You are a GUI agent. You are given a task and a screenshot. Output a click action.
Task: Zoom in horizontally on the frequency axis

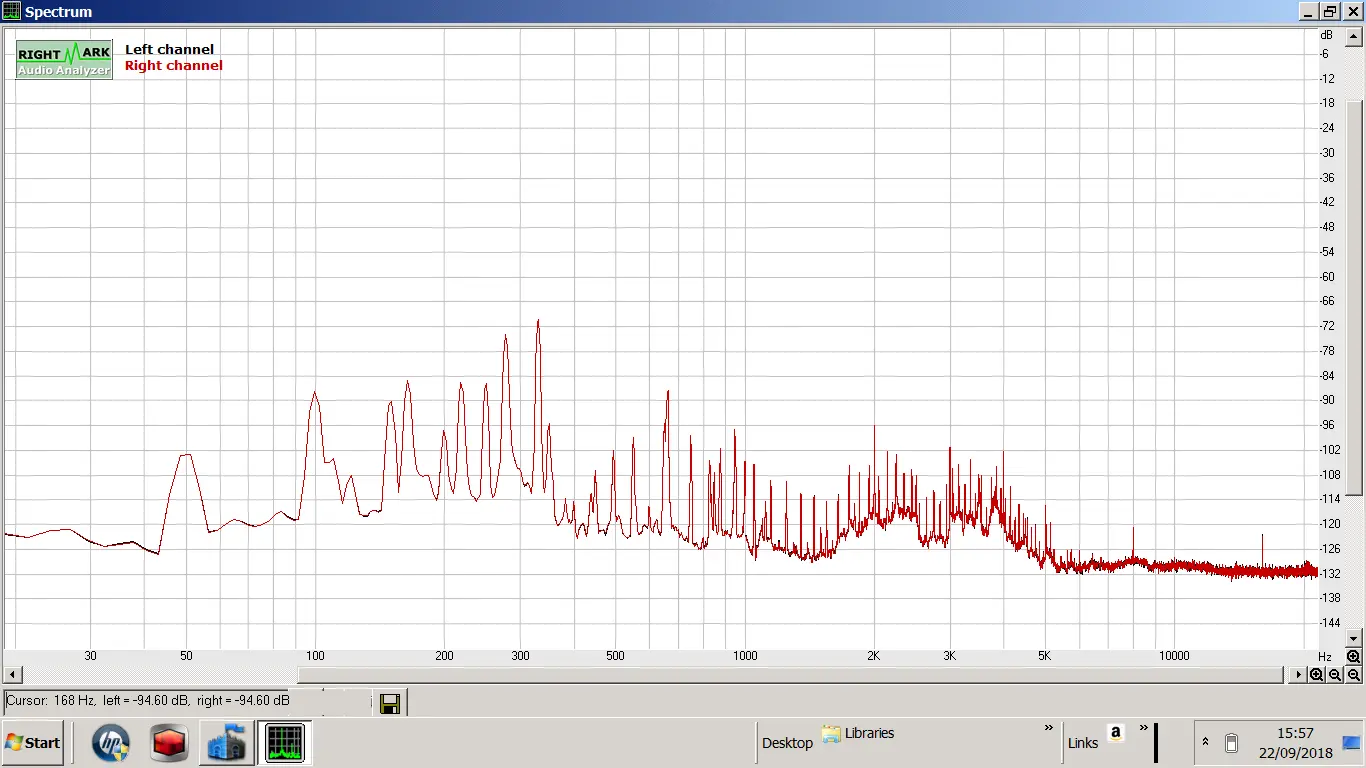coord(1317,675)
